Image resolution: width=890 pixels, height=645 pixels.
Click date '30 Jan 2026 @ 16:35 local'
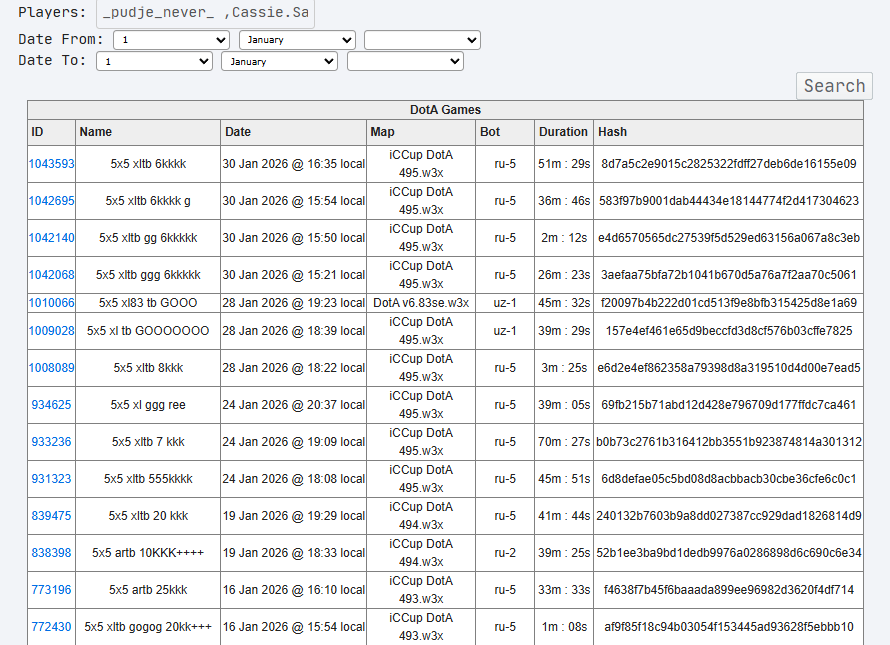pyautogui.click(x=293, y=164)
